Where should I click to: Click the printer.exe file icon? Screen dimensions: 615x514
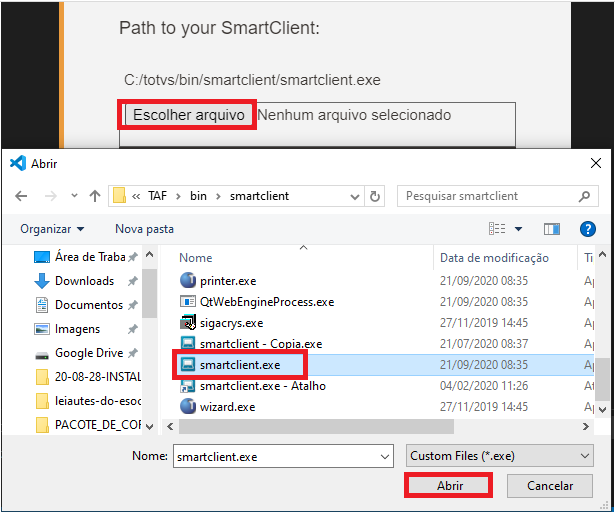188,281
